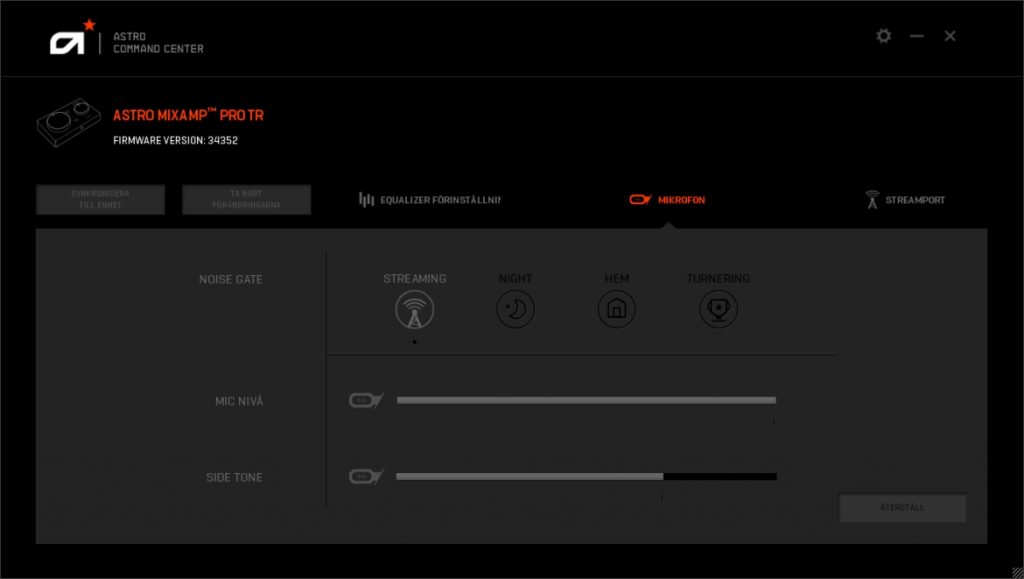
Task: Click the MixAmp Pro TR device image
Action: click(69, 122)
